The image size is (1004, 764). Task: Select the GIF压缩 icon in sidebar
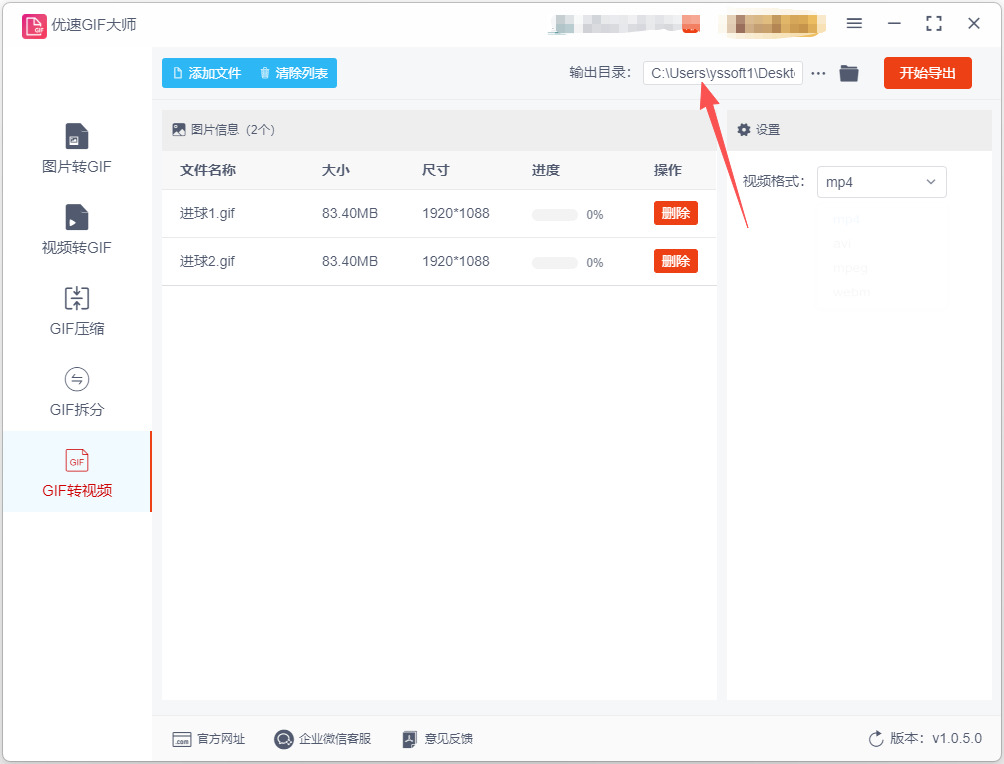pyautogui.click(x=77, y=298)
